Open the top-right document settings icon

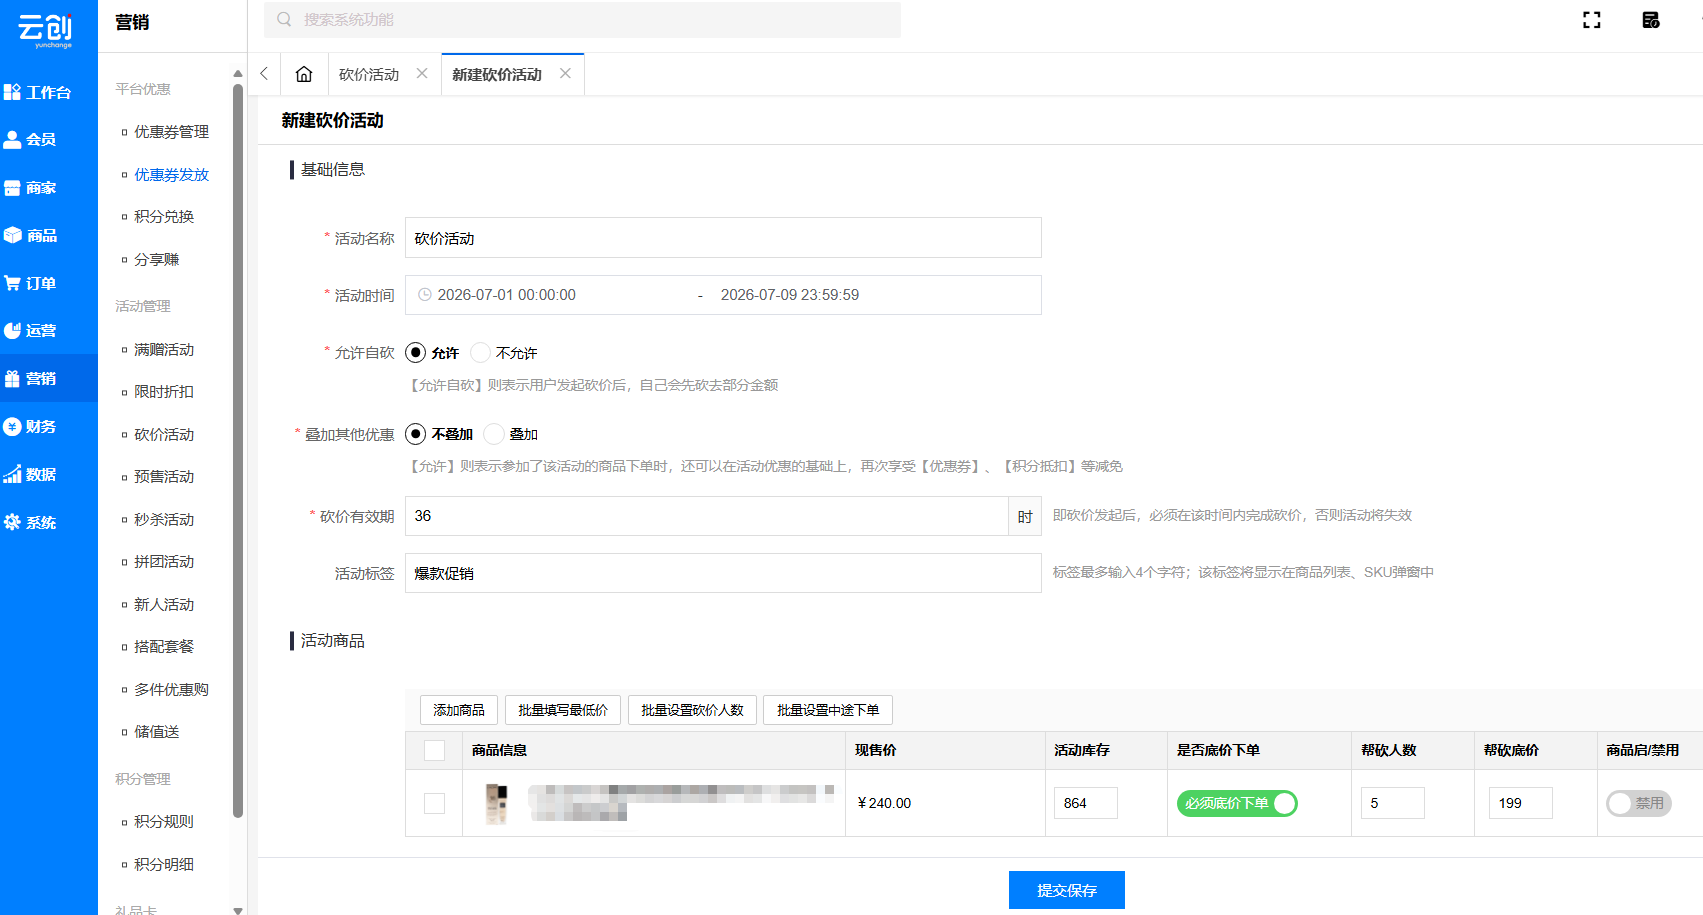pos(1651,20)
